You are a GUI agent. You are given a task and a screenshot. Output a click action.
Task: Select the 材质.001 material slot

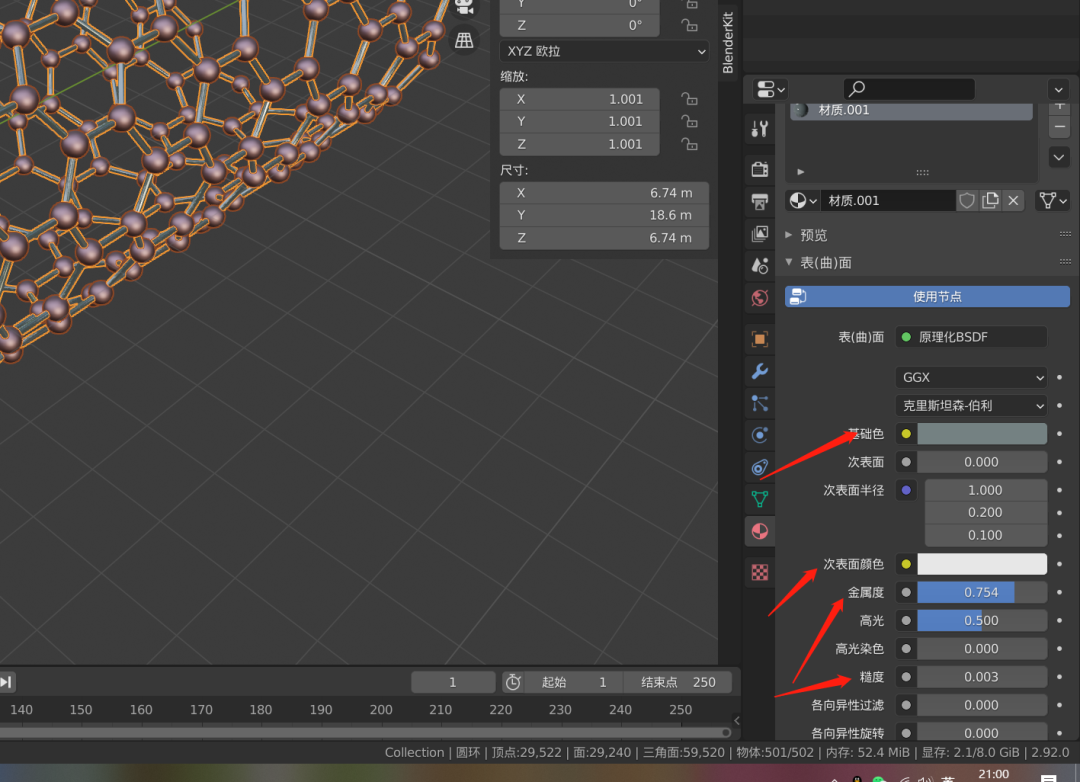pos(911,110)
